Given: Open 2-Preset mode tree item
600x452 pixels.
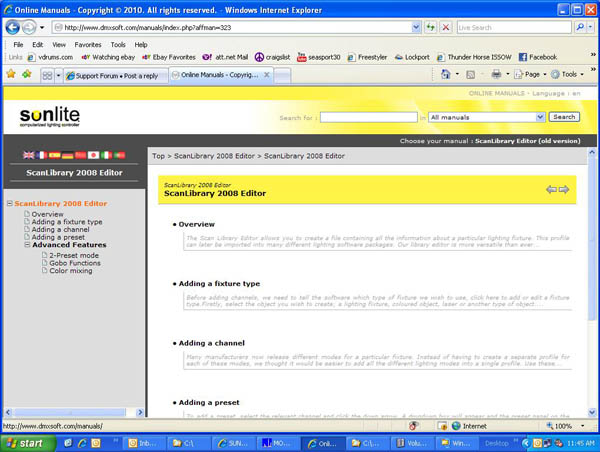Looking at the screenshot, I should tap(74, 255).
